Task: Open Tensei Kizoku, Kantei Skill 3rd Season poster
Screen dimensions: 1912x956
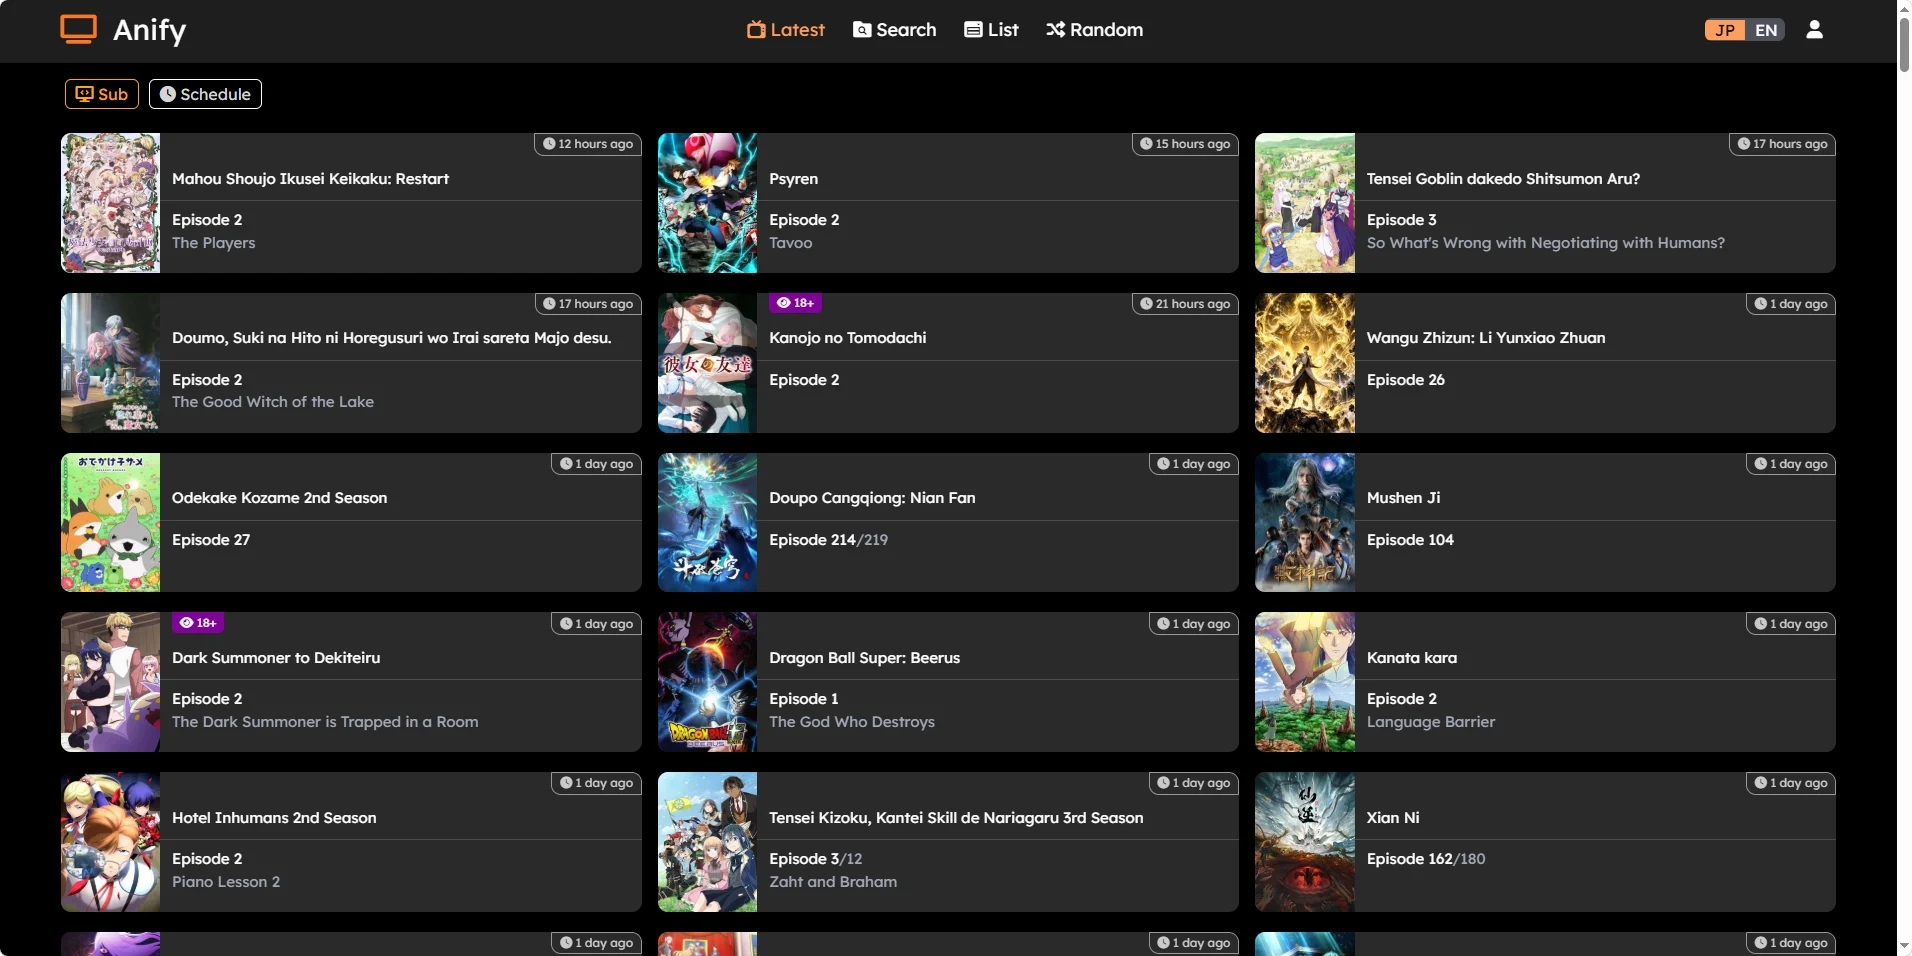Action: click(707, 842)
